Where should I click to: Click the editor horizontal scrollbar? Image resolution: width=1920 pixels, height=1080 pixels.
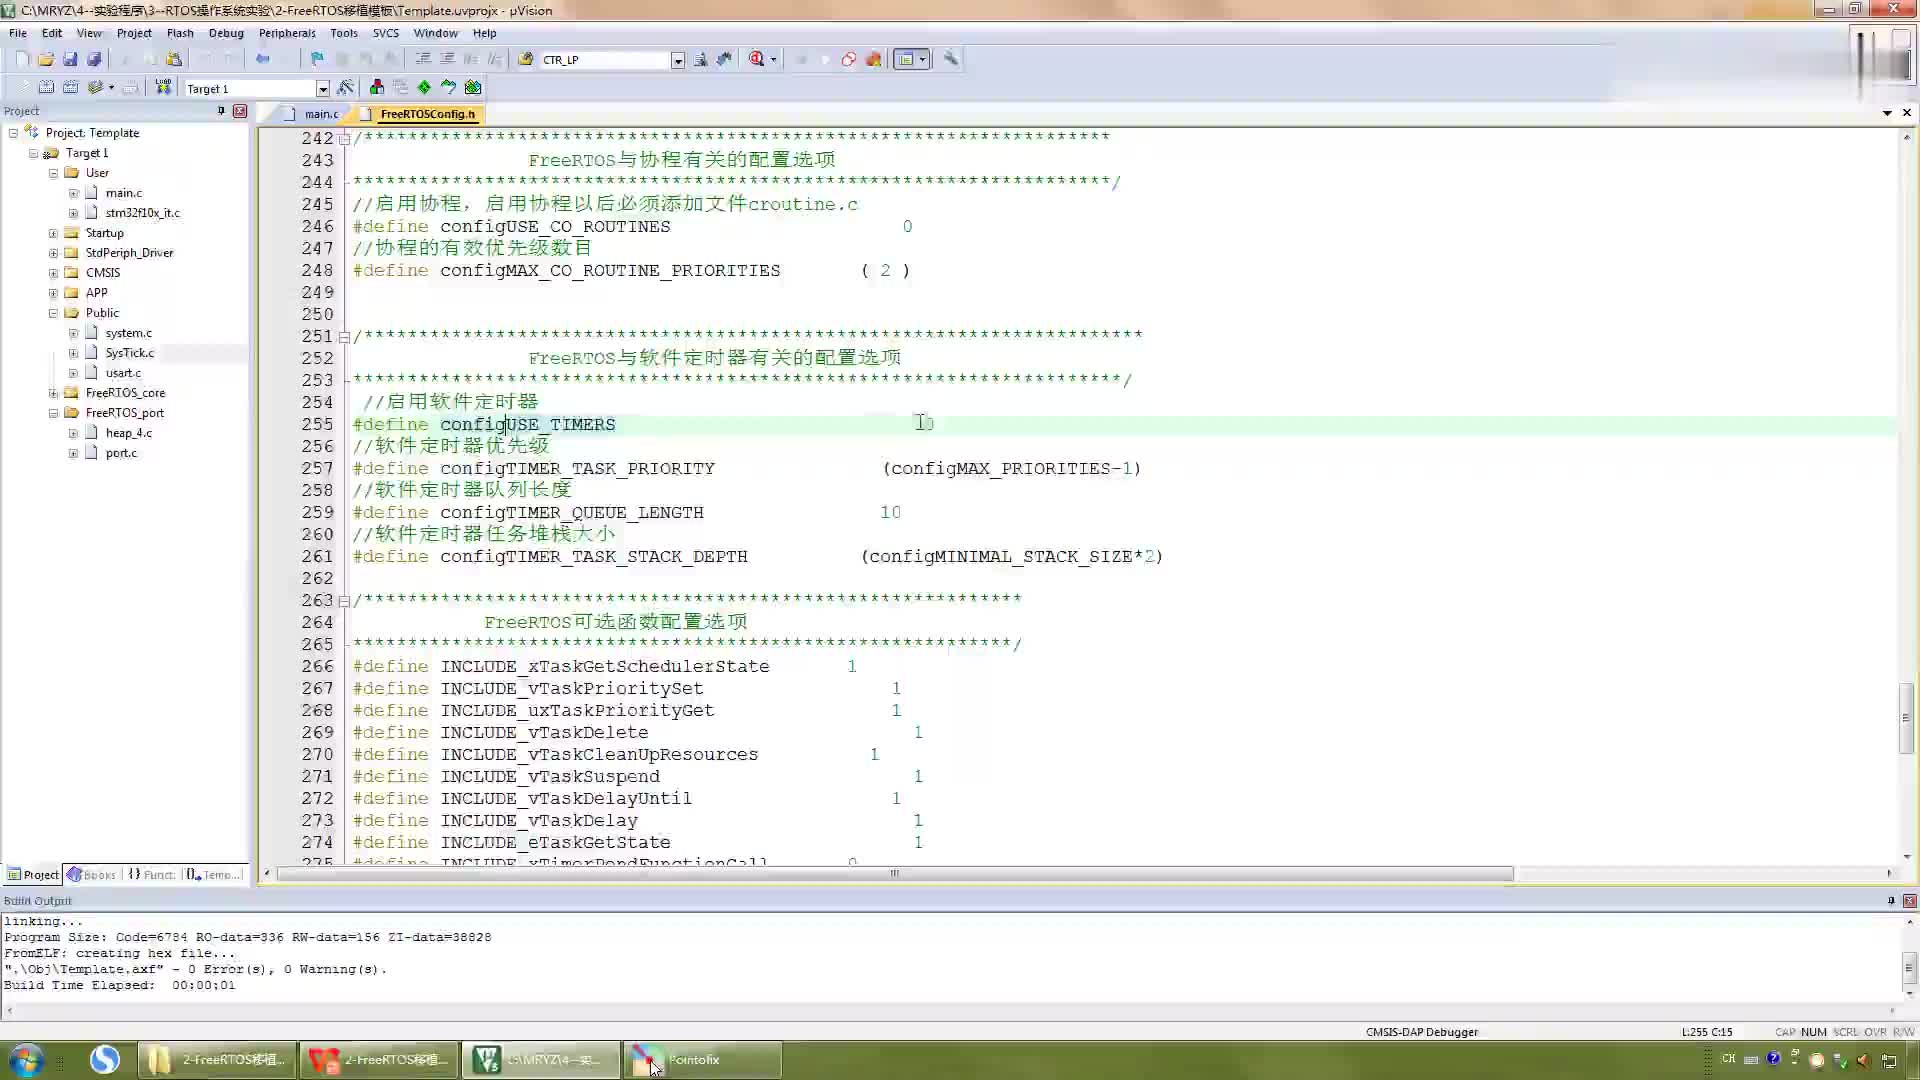(895, 874)
